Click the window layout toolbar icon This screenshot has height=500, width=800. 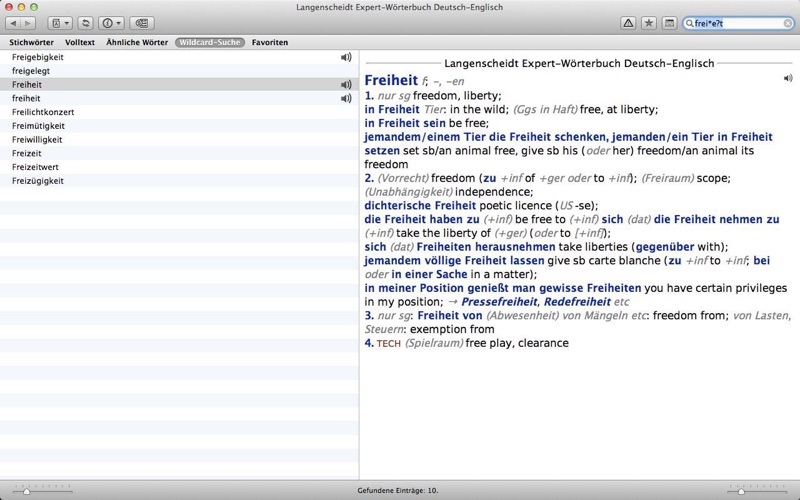[x=669, y=23]
